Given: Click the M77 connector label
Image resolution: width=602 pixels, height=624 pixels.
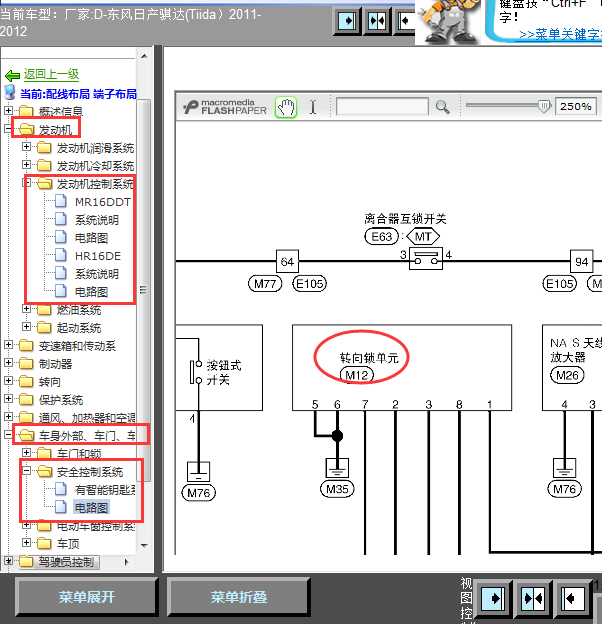Looking at the screenshot, I should 265,284.
